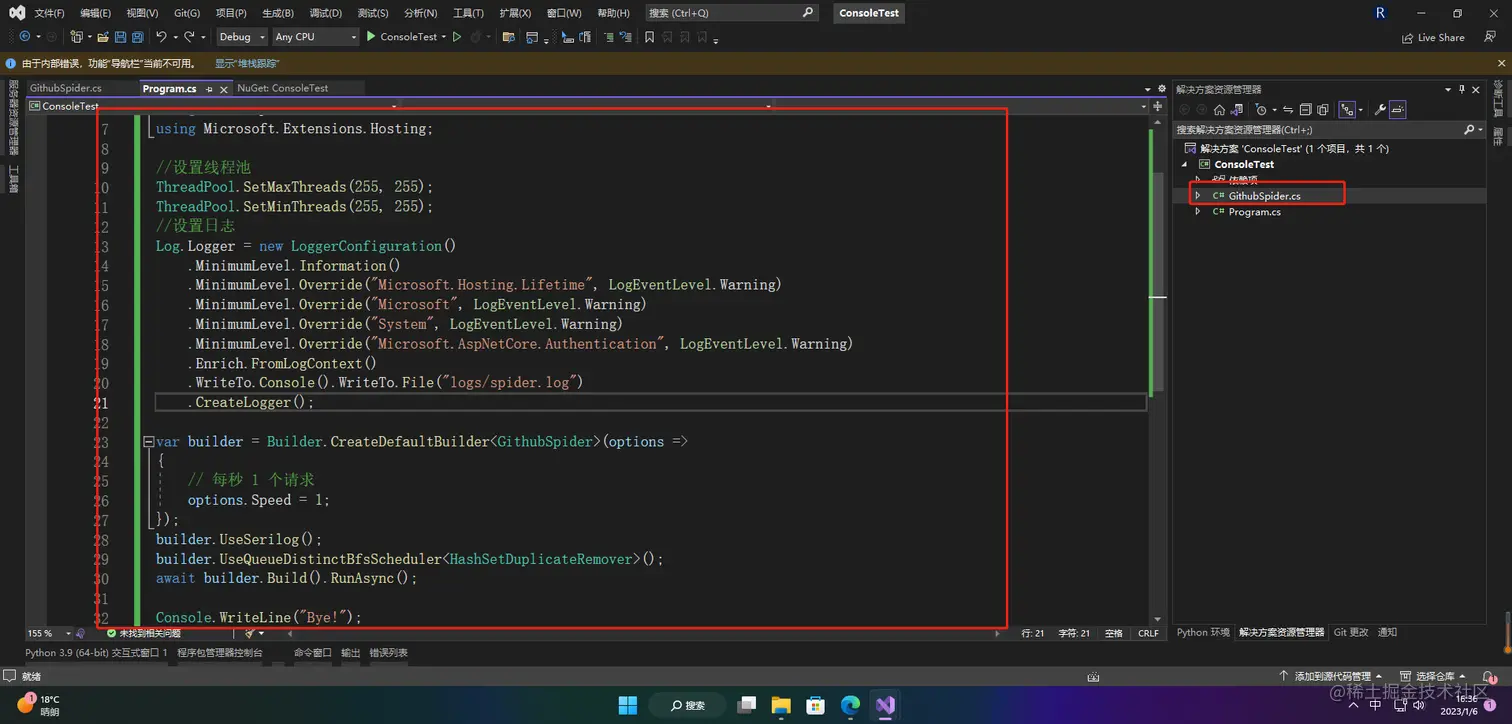Click the weather widget showing 18°C
Image resolution: width=1512 pixels, height=724 pixels.
click(x=38, y=705)
